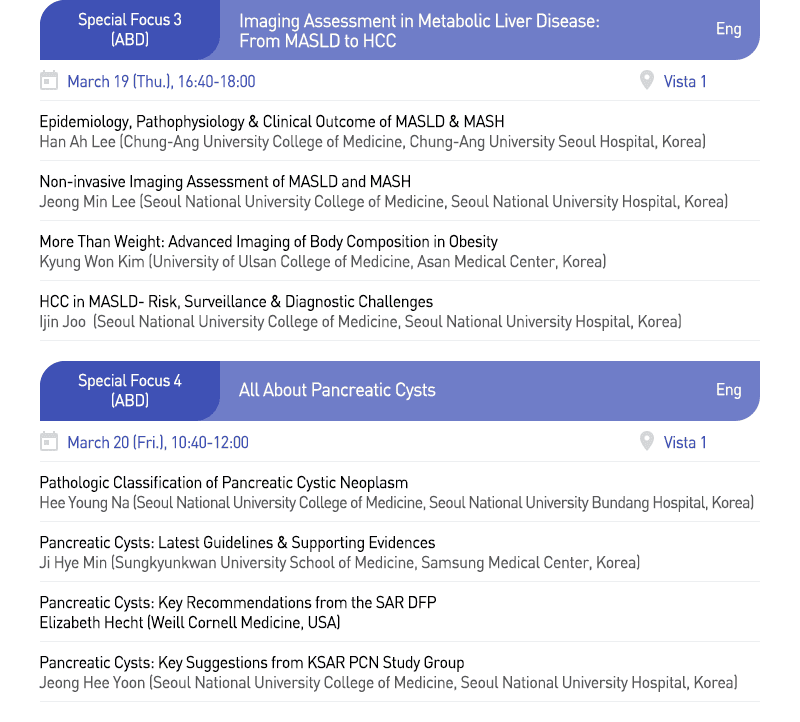Image resolution: width=800 pixels, height=722 pixels.
Task: Click calendar icon beside March 20 session
Action: coord(48,442)
